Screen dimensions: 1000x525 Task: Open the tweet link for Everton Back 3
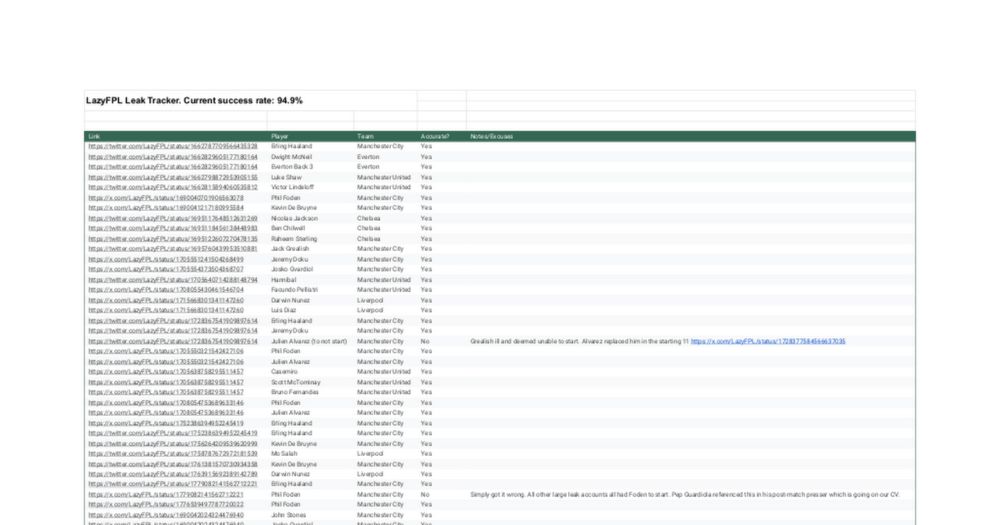173,167
